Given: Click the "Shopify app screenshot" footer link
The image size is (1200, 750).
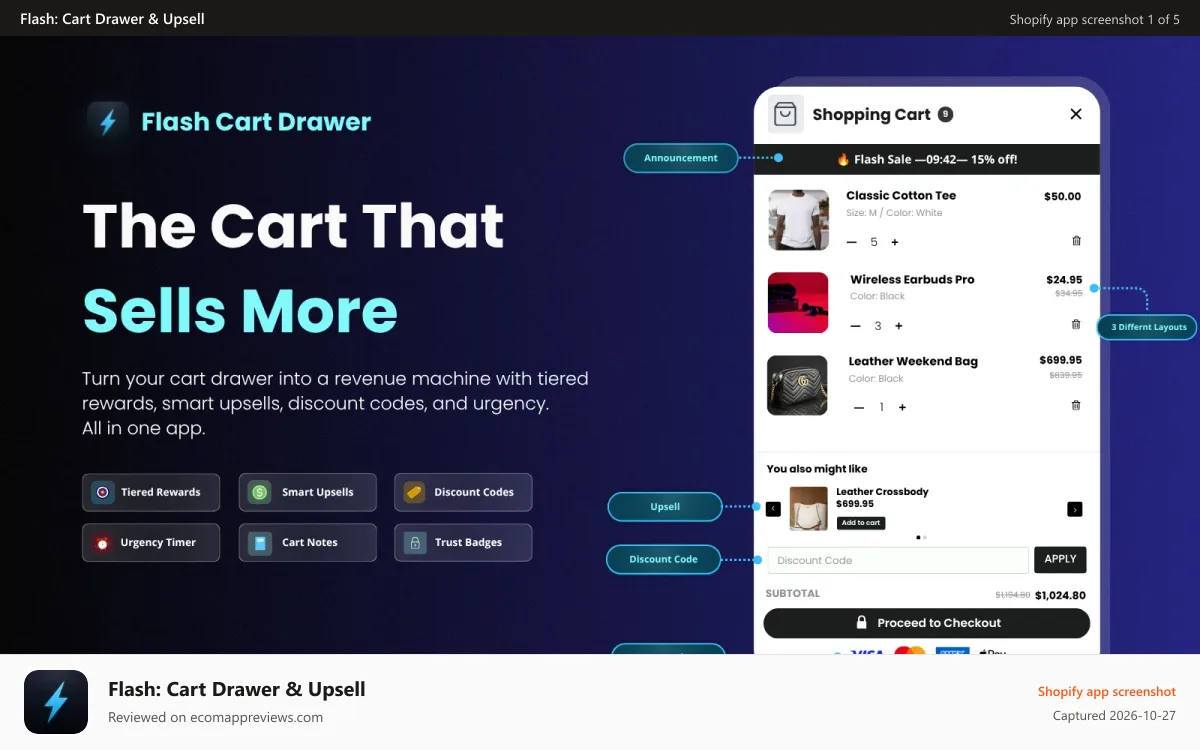Looking at the screenshot, I should [1107, 692].
